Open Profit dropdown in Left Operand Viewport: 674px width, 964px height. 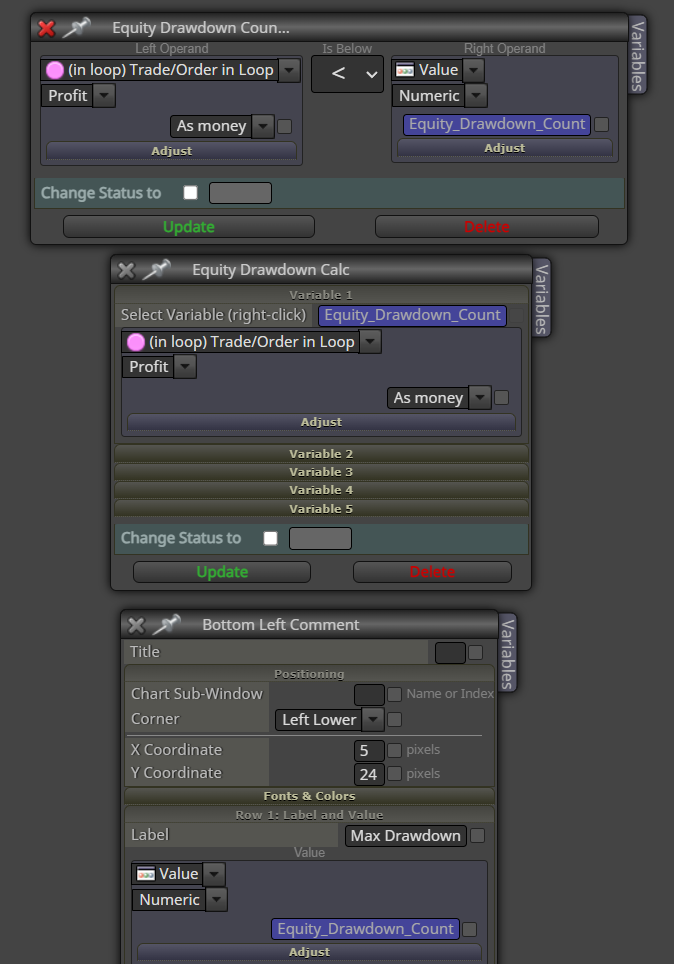[x=105, y=96]
